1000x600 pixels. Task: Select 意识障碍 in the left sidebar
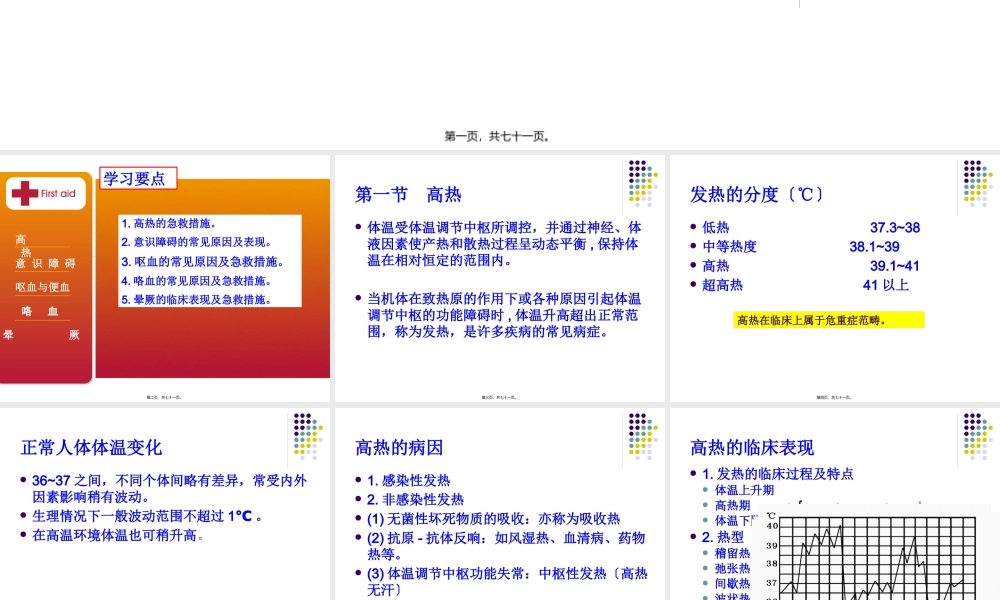pos(46,262)
